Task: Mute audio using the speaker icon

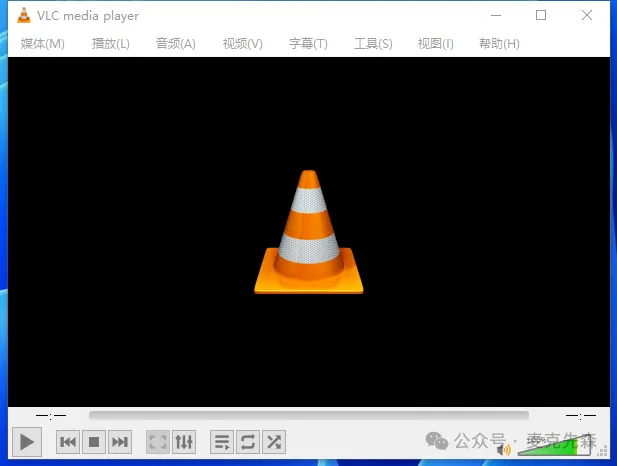Action: 503,449
